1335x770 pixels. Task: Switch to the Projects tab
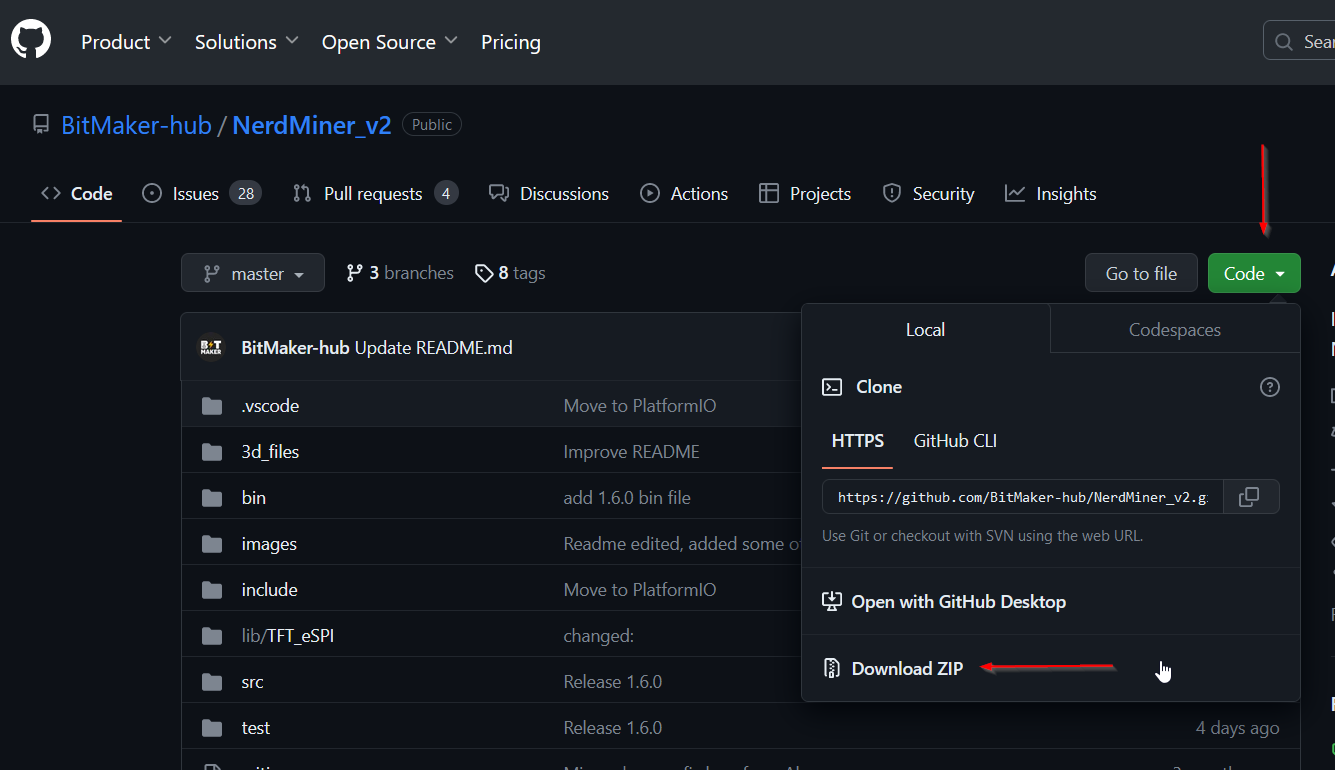(x=805, y=194)
